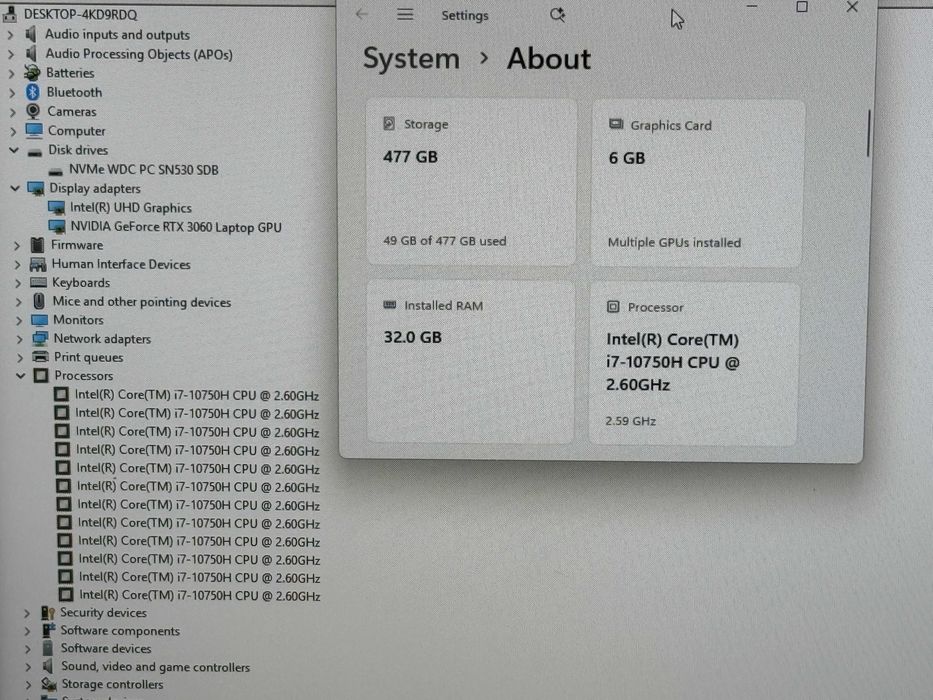933x700 pixels.
Task: Open the Settings hamburger navigation menu
Action: coord(405,14)
